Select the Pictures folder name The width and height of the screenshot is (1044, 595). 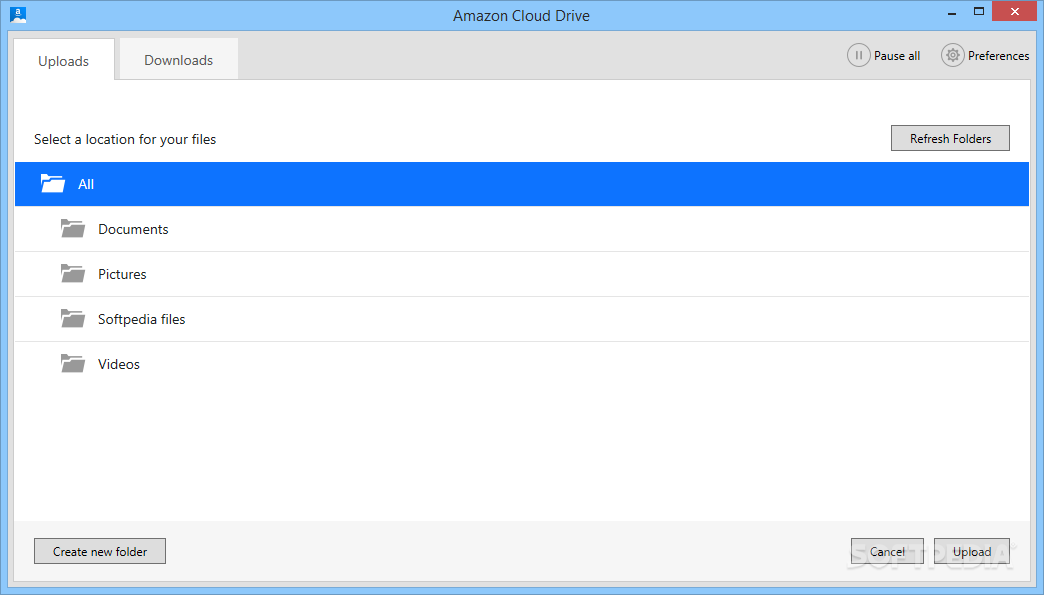[122, 274]
